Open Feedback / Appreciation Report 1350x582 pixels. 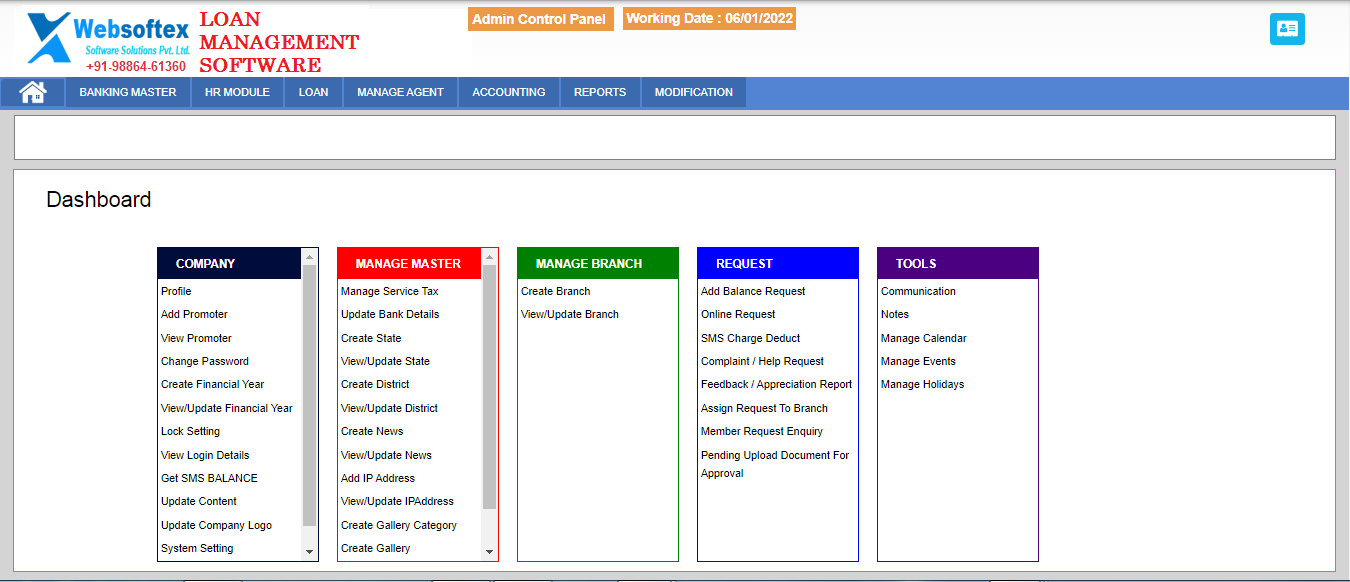click(777, 384)
